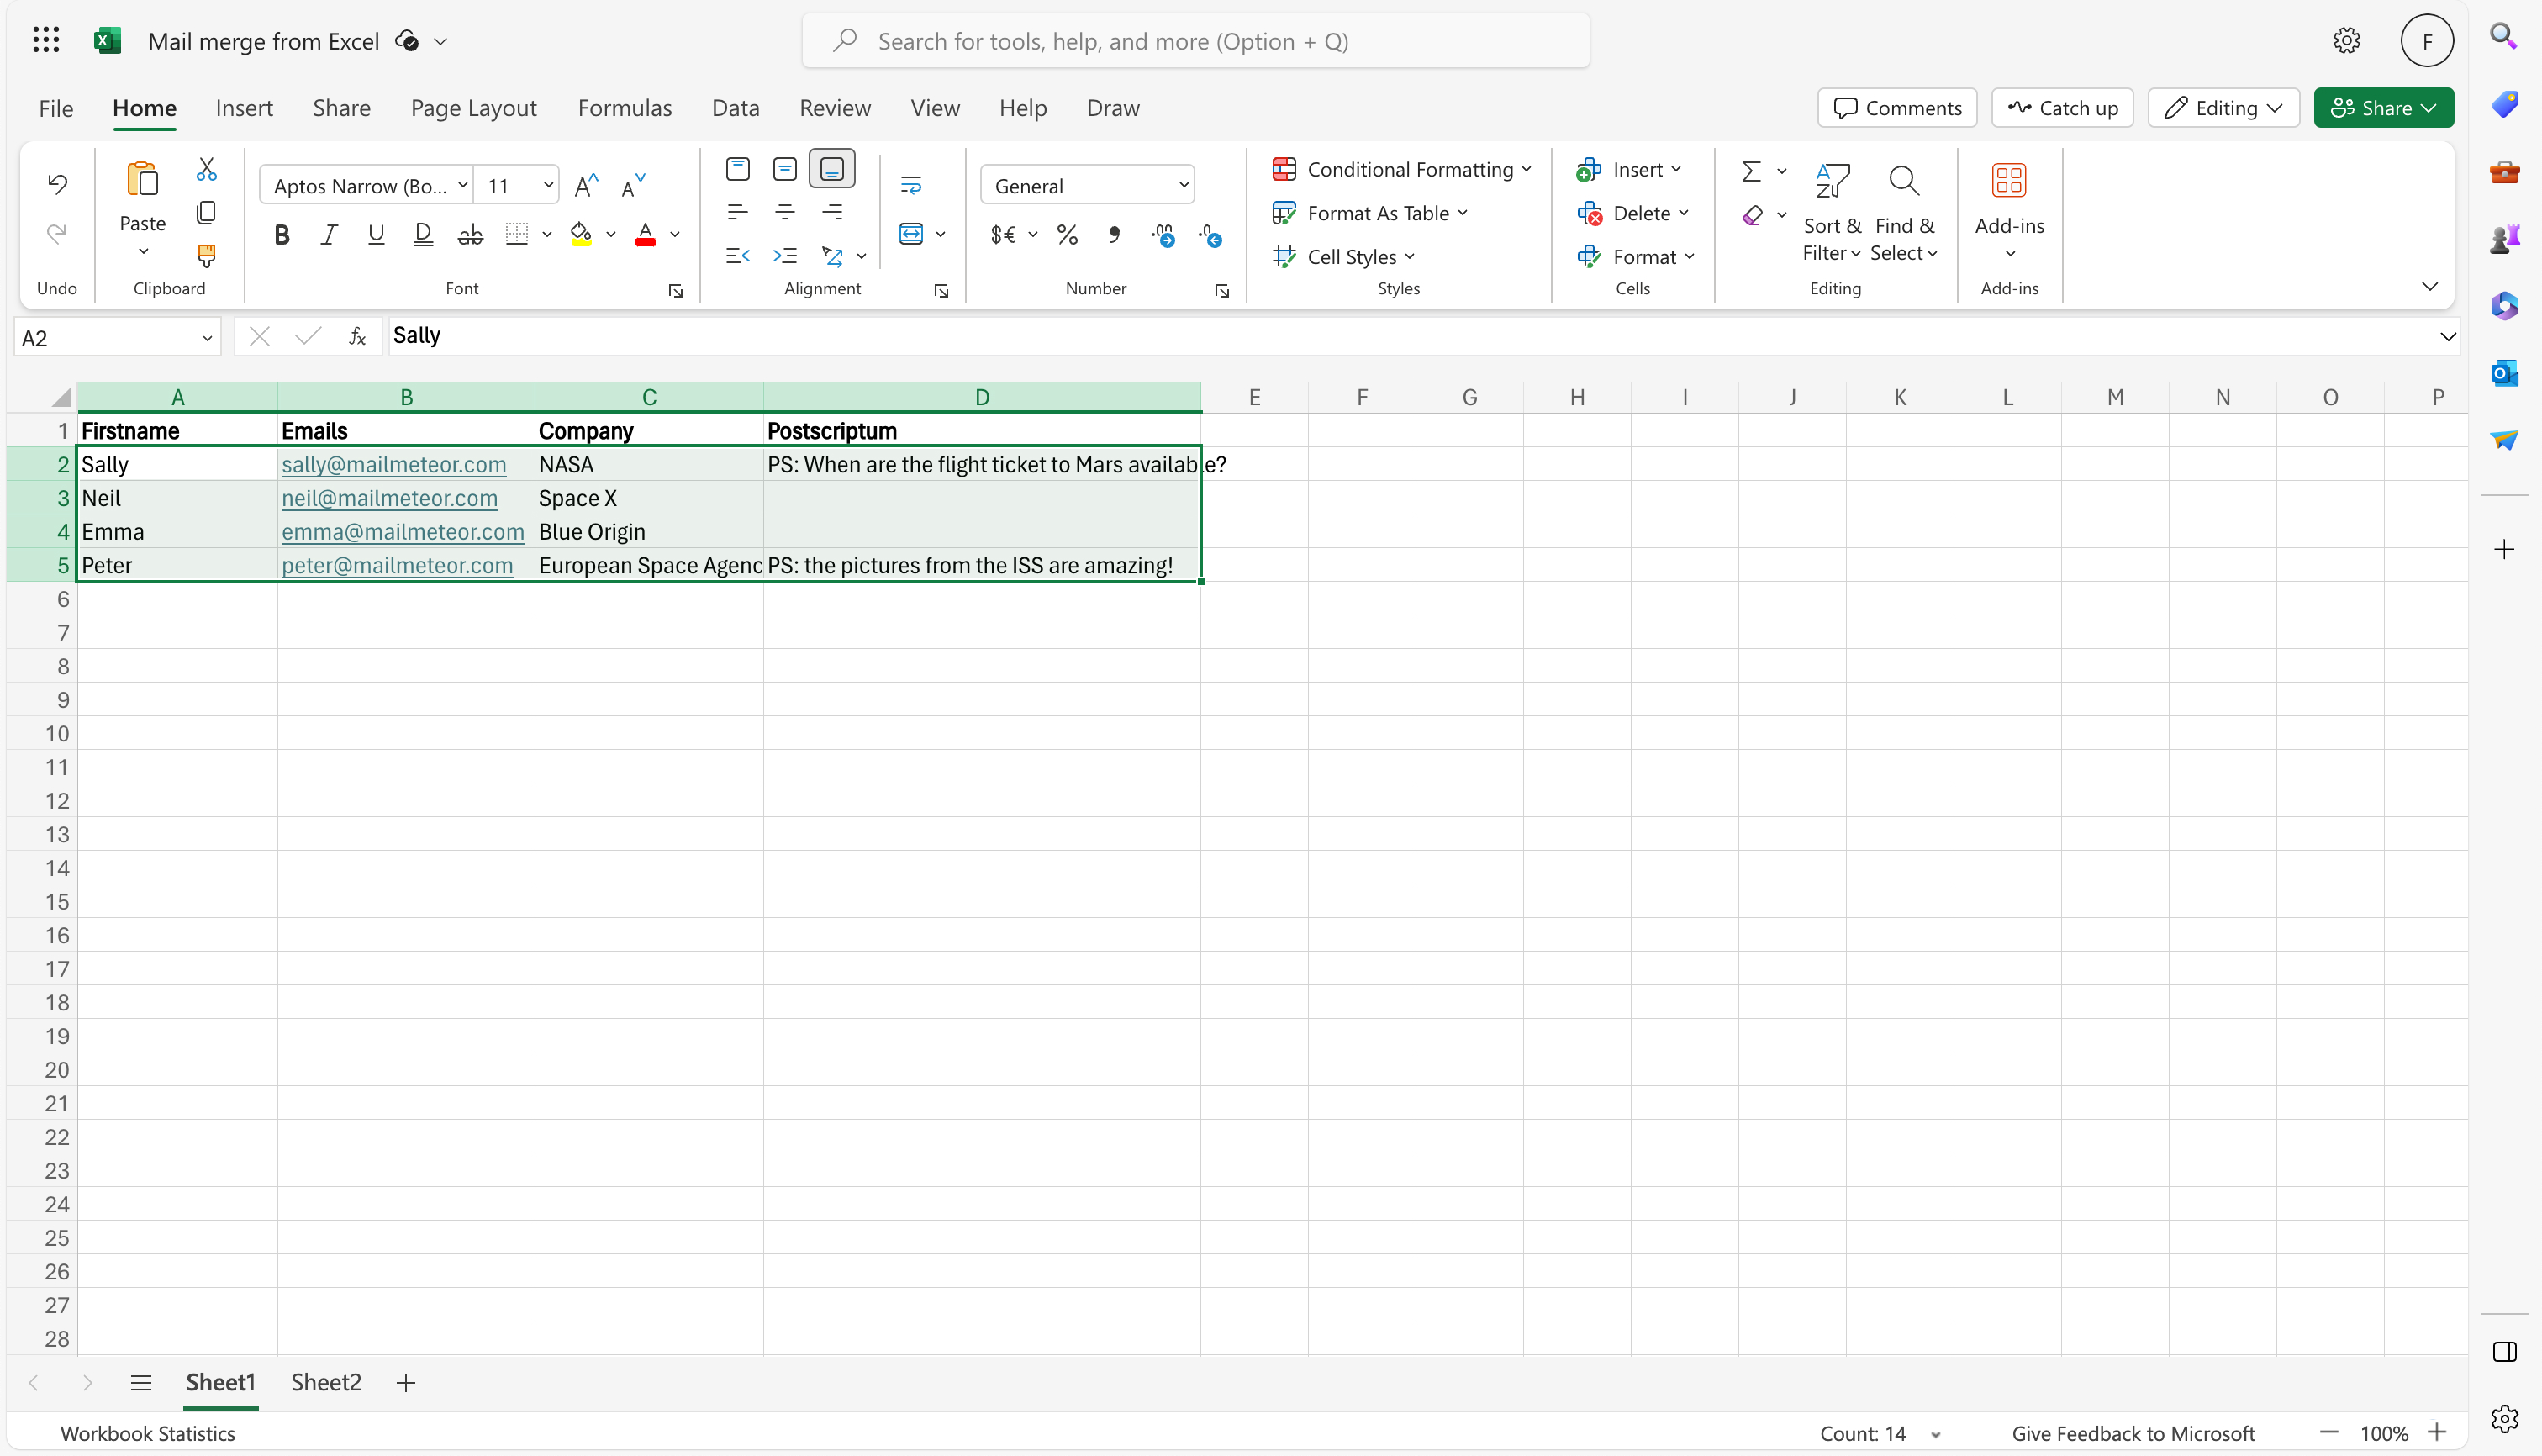This screenshot has height=1456, width=2542.
Task: Click the green Share button
Action: pos(2383,108)
